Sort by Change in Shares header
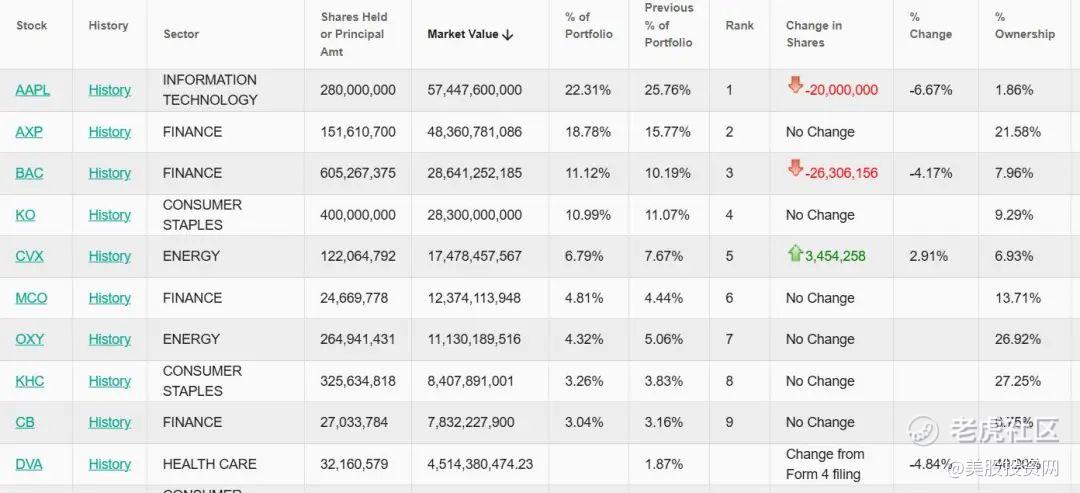 pos(813,34)
